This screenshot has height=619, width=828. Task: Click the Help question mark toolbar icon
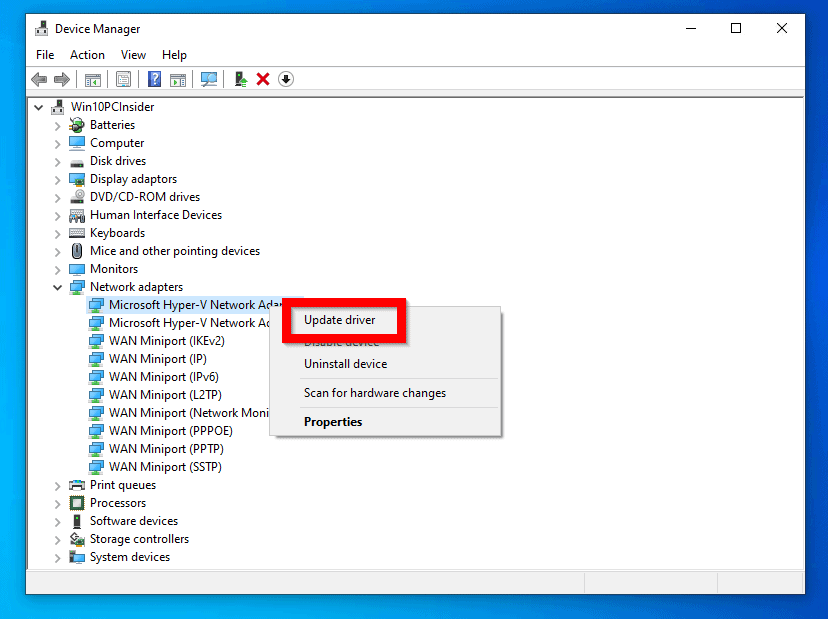pos(155,79)
